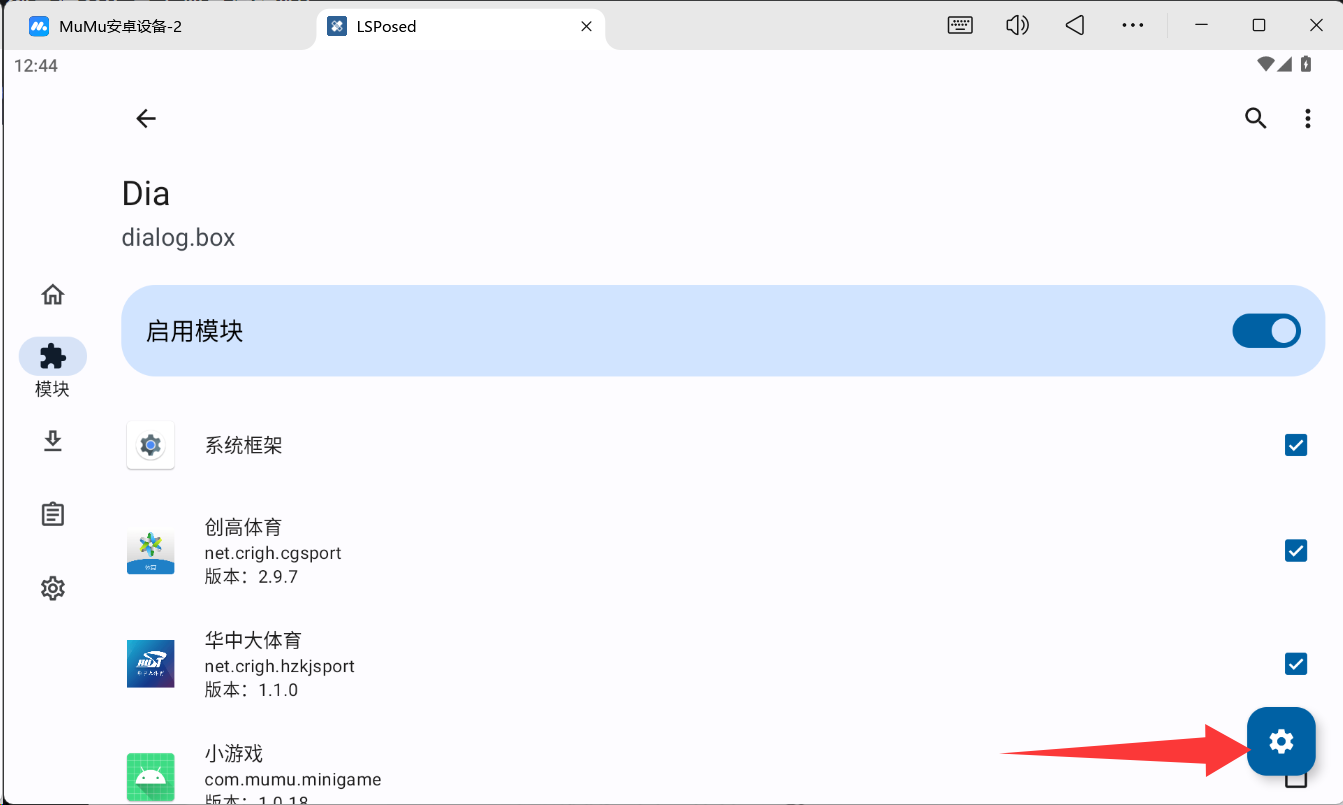The height and width of the screenshot is (805, 1343).
Task: Open the three-dot overflow menu
Action: pyautogui.click(x=1307, y=119)
